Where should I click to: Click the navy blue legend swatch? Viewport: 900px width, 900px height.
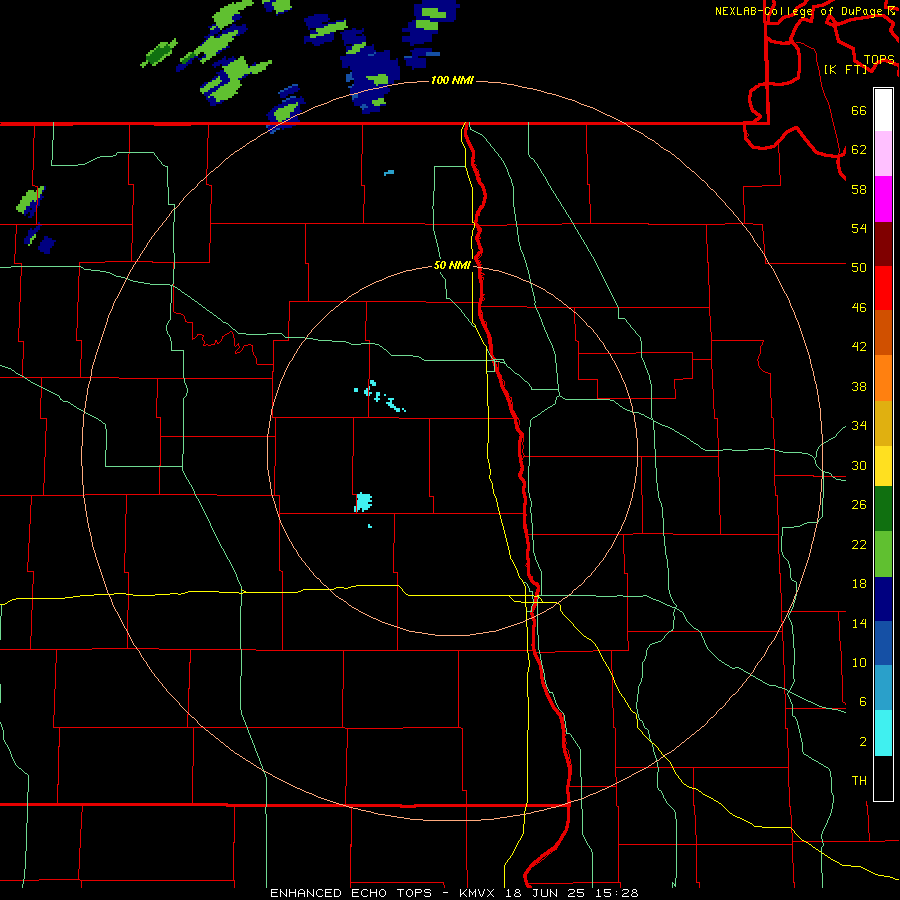pos(883,599)
